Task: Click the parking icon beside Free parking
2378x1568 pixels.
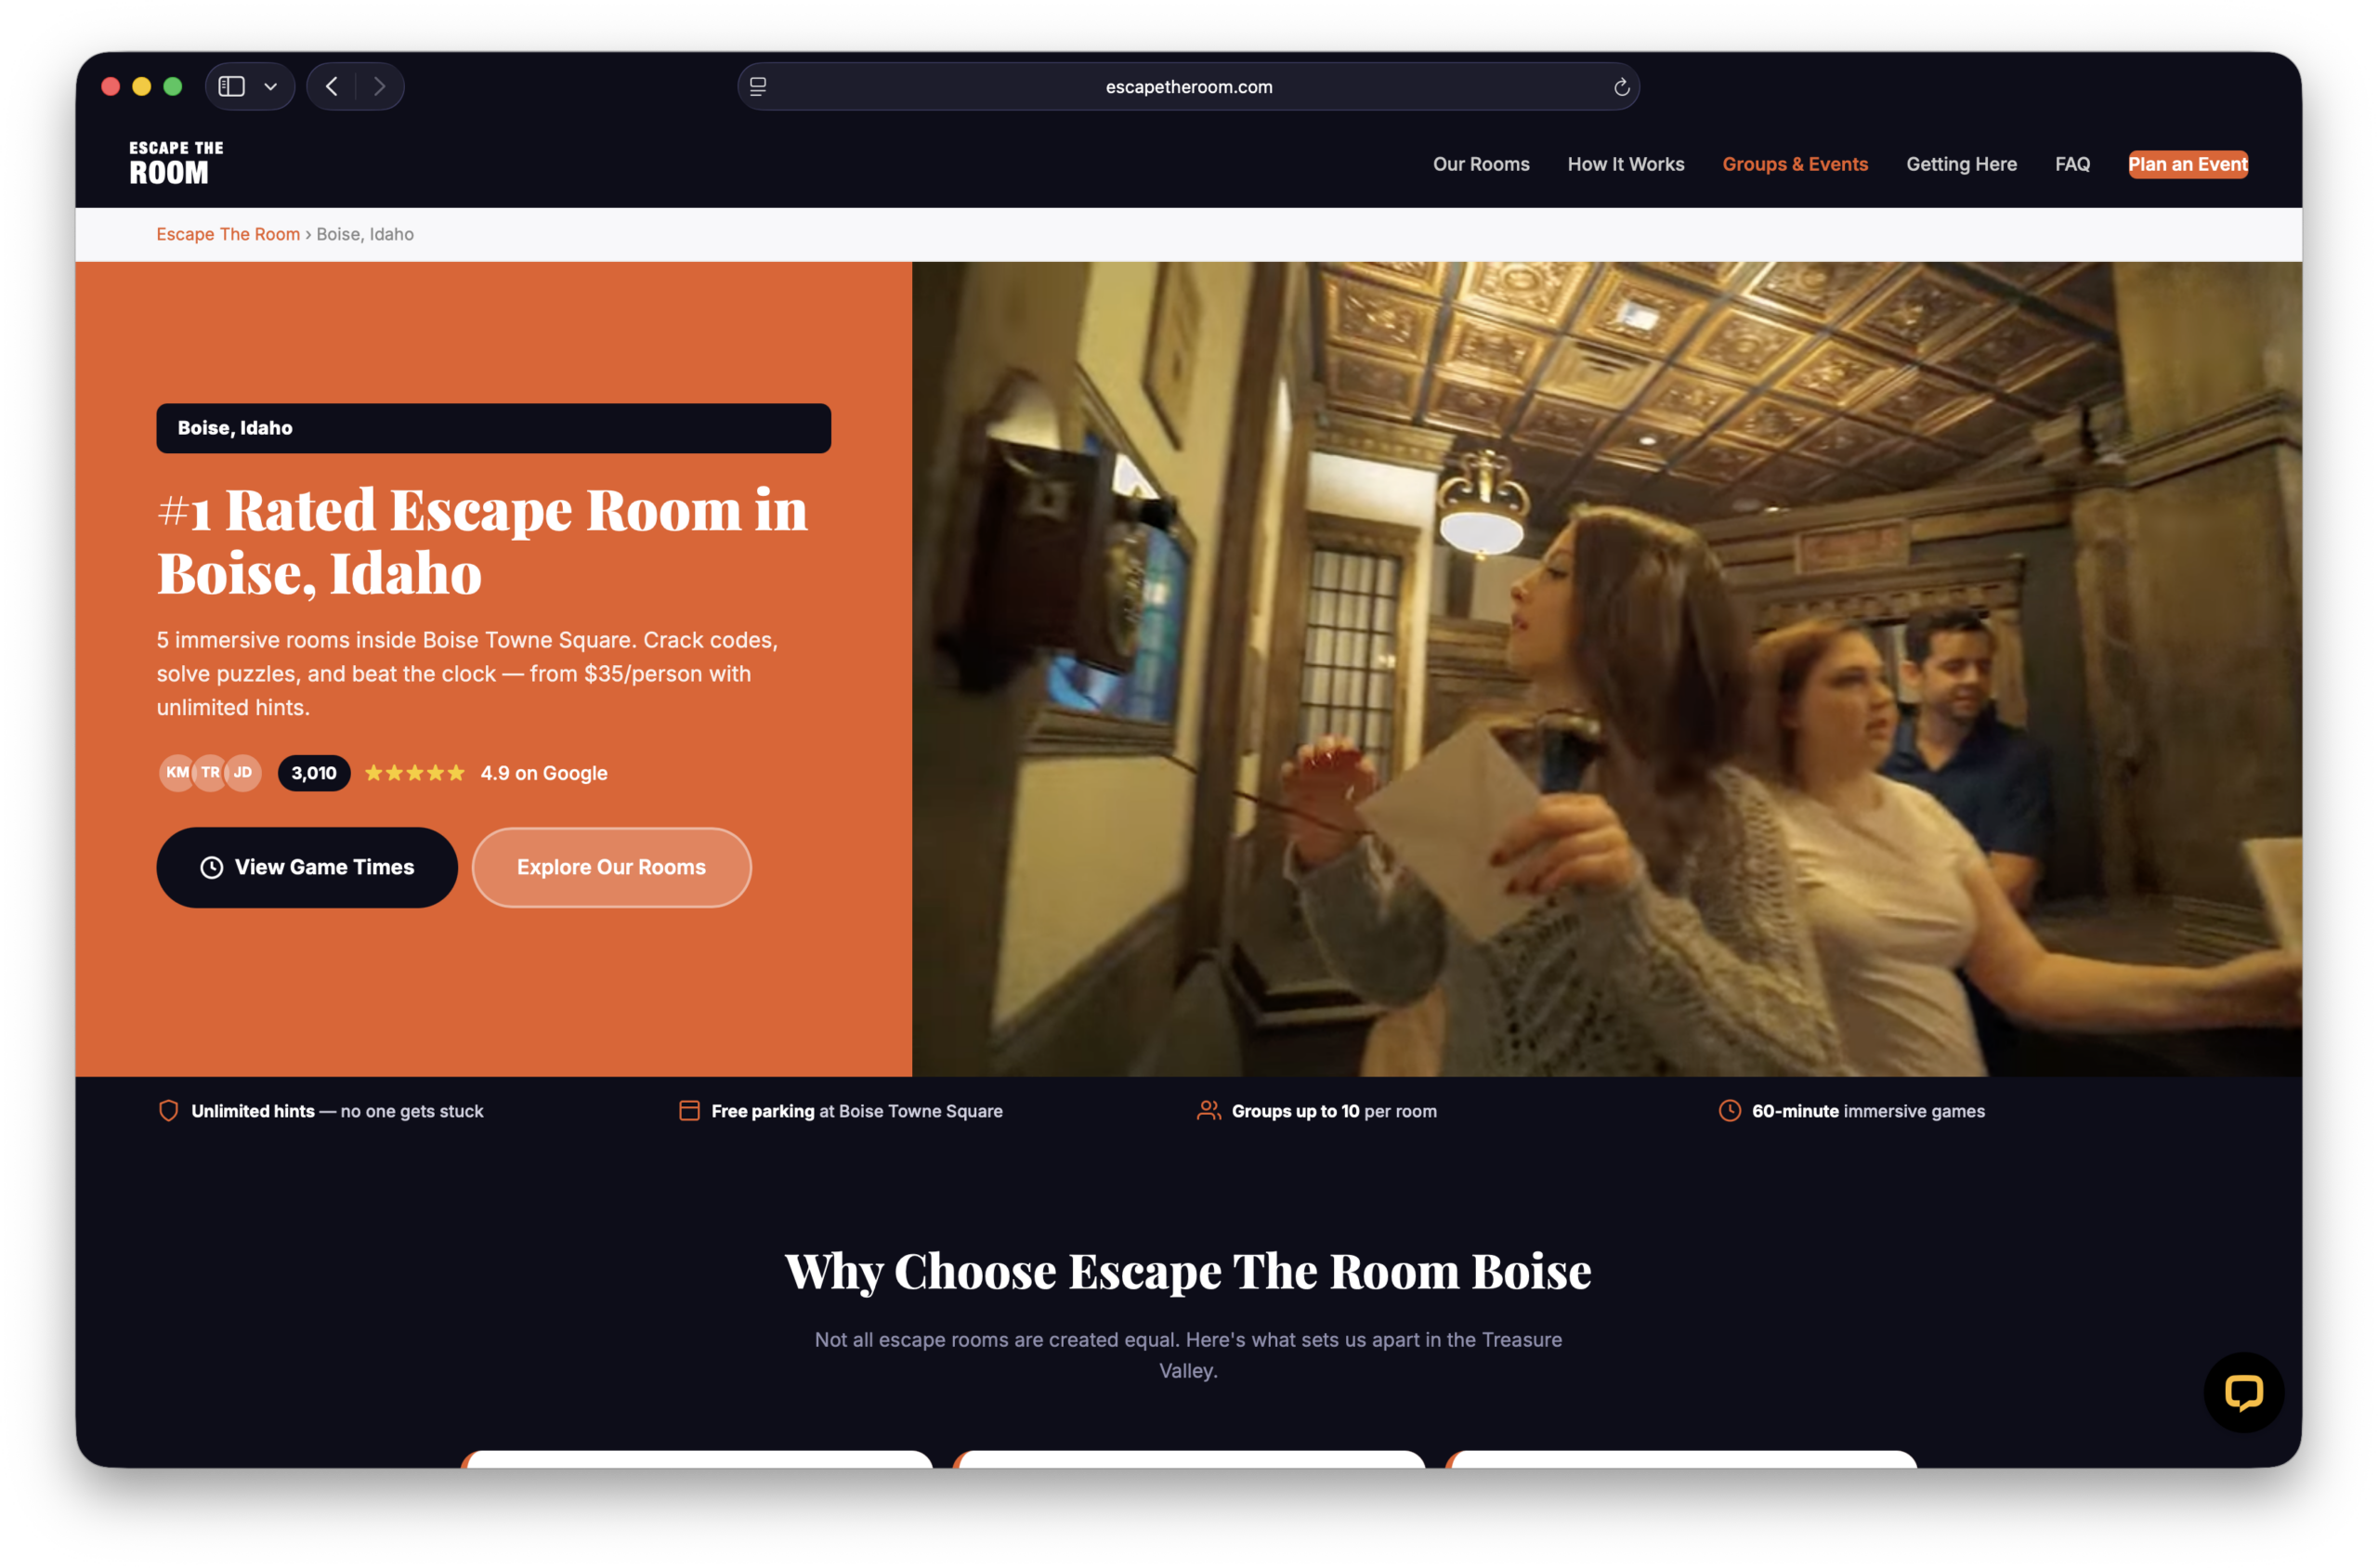Action: (x=689, y=1110)
